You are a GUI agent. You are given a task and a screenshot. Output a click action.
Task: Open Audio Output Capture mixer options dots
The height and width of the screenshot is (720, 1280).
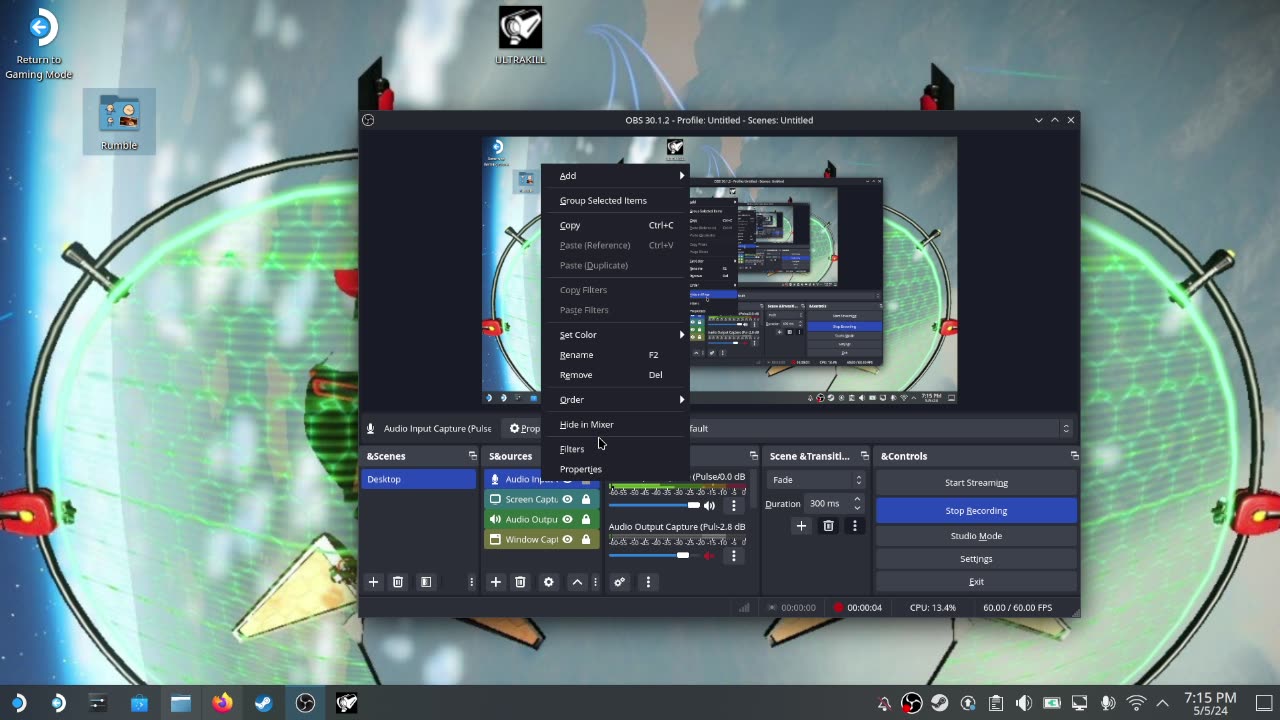click(x=734, y=555)
